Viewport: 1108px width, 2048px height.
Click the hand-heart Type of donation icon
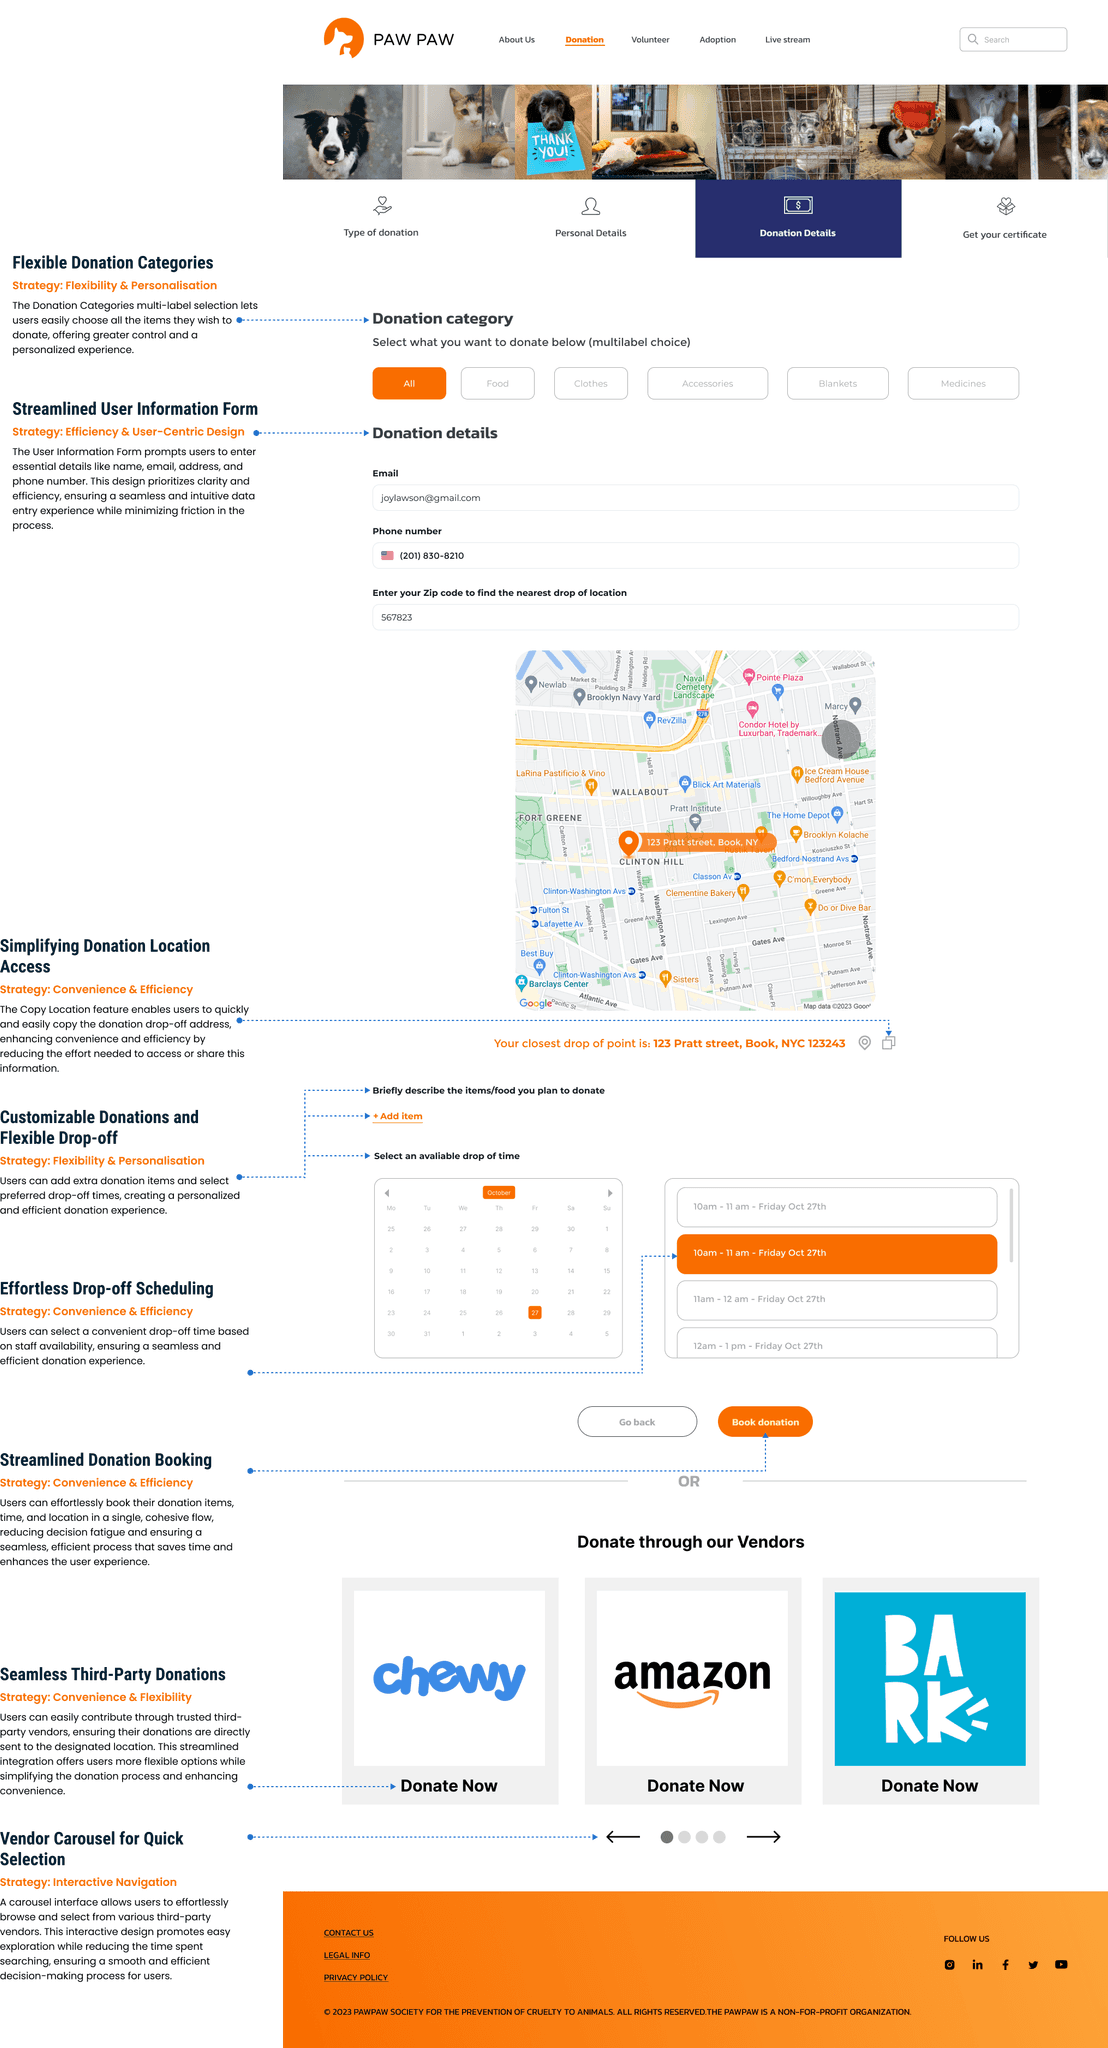pos(382,206)
